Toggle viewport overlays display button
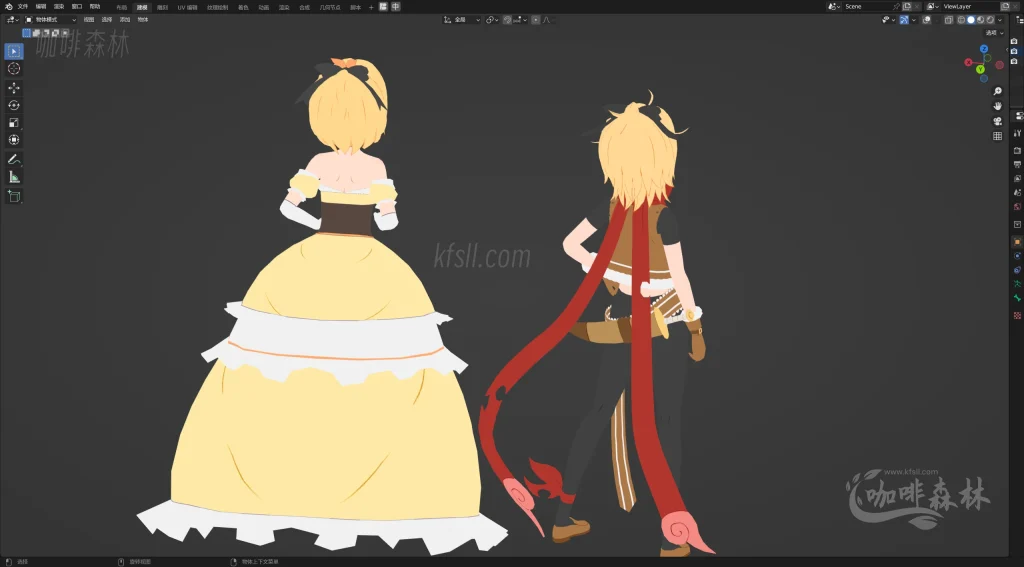 tap(926, 20)
